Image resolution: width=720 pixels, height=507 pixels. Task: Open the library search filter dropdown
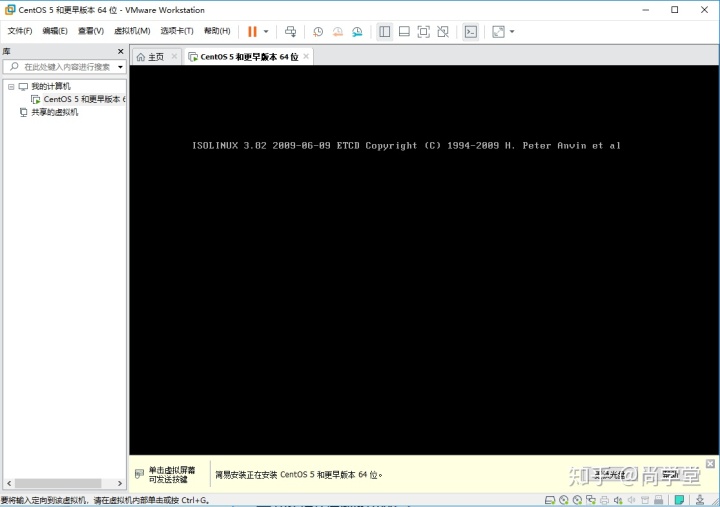point(120,67)
